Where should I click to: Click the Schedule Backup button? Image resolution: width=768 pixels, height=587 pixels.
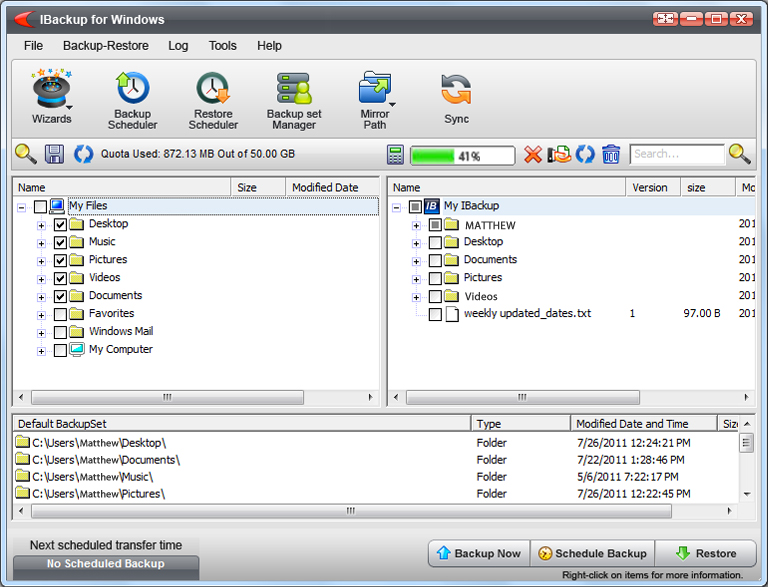pyautogui.click(x=592, y=553)
